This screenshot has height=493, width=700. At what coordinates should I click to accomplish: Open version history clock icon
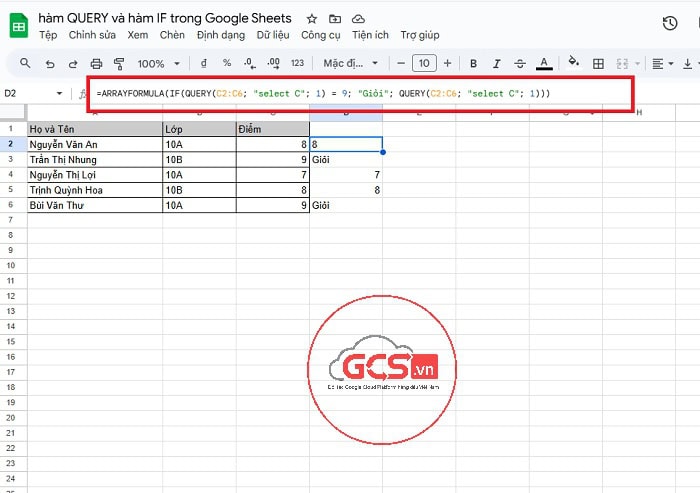tap(670, 24)
